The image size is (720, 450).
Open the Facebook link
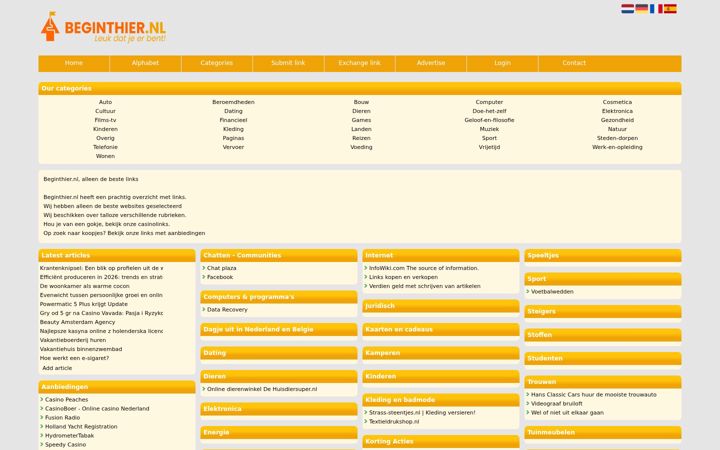tap(220, 277)
